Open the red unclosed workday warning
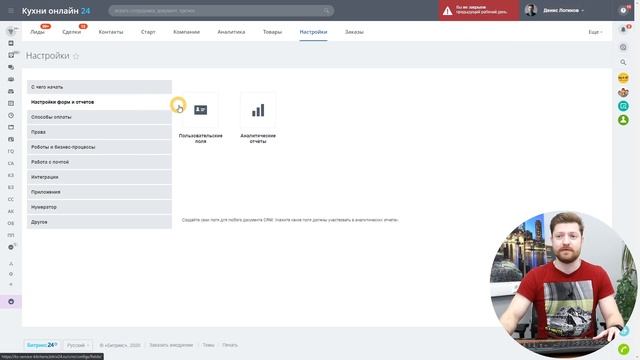Image resolution: width=640 pixels, height=360 pixels. tap(479, 10)
